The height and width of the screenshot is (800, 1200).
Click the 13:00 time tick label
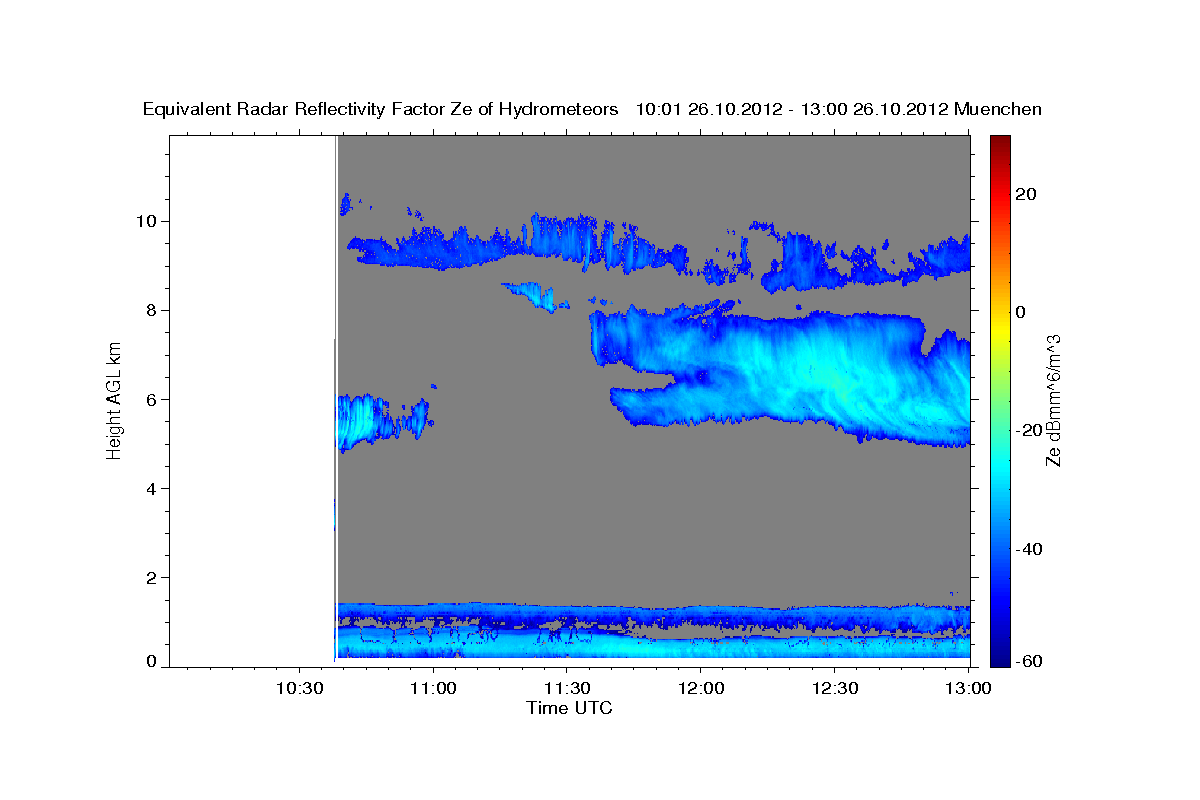pos(968,689)
